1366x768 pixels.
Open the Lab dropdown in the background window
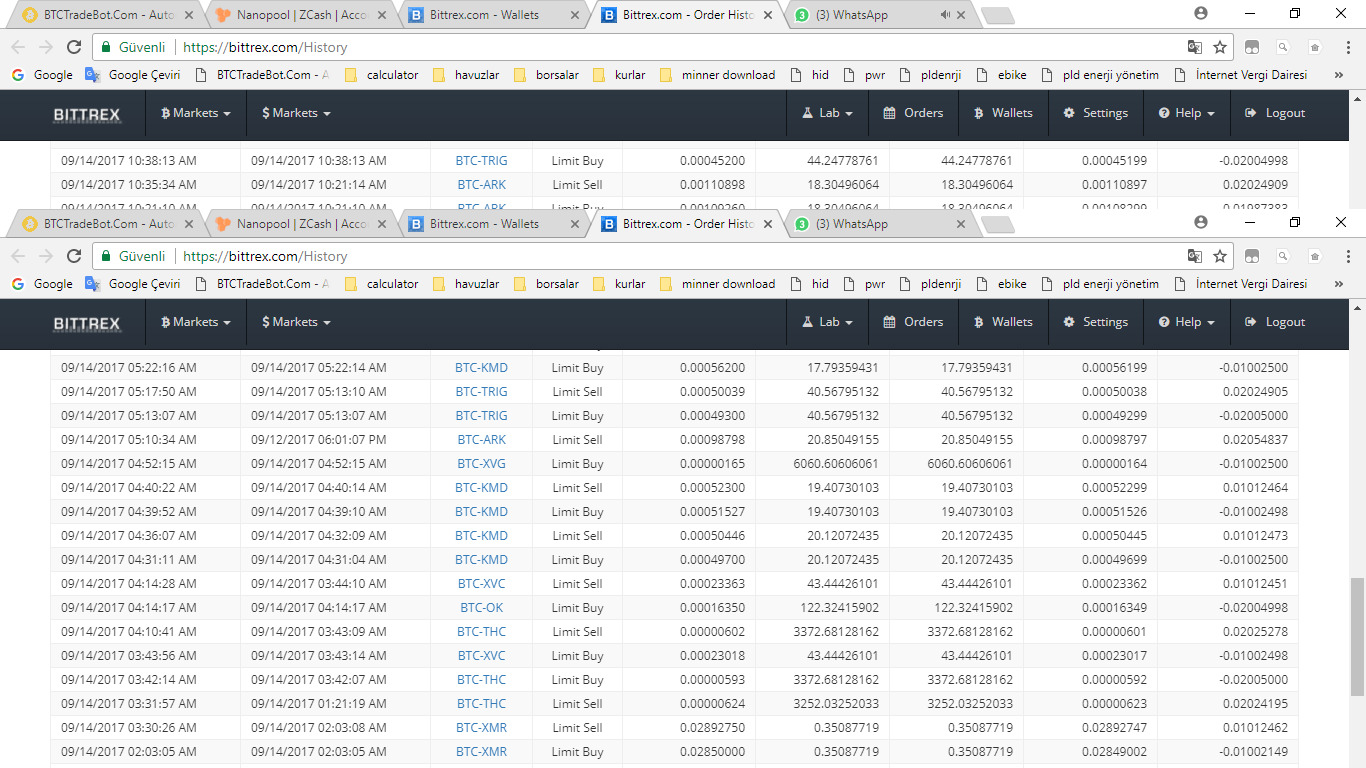pos(828,113)
